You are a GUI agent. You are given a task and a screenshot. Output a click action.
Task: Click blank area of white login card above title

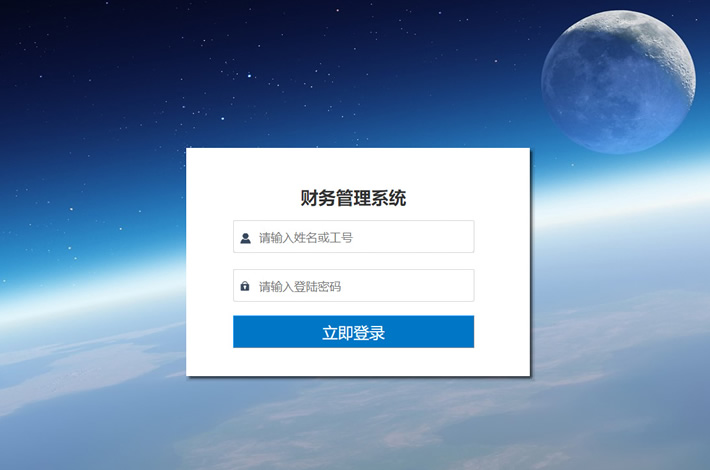(358, 167)
